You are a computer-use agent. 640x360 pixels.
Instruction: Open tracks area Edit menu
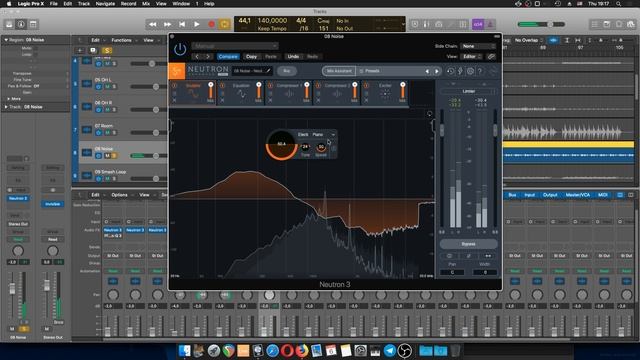(x=97, y=40)
